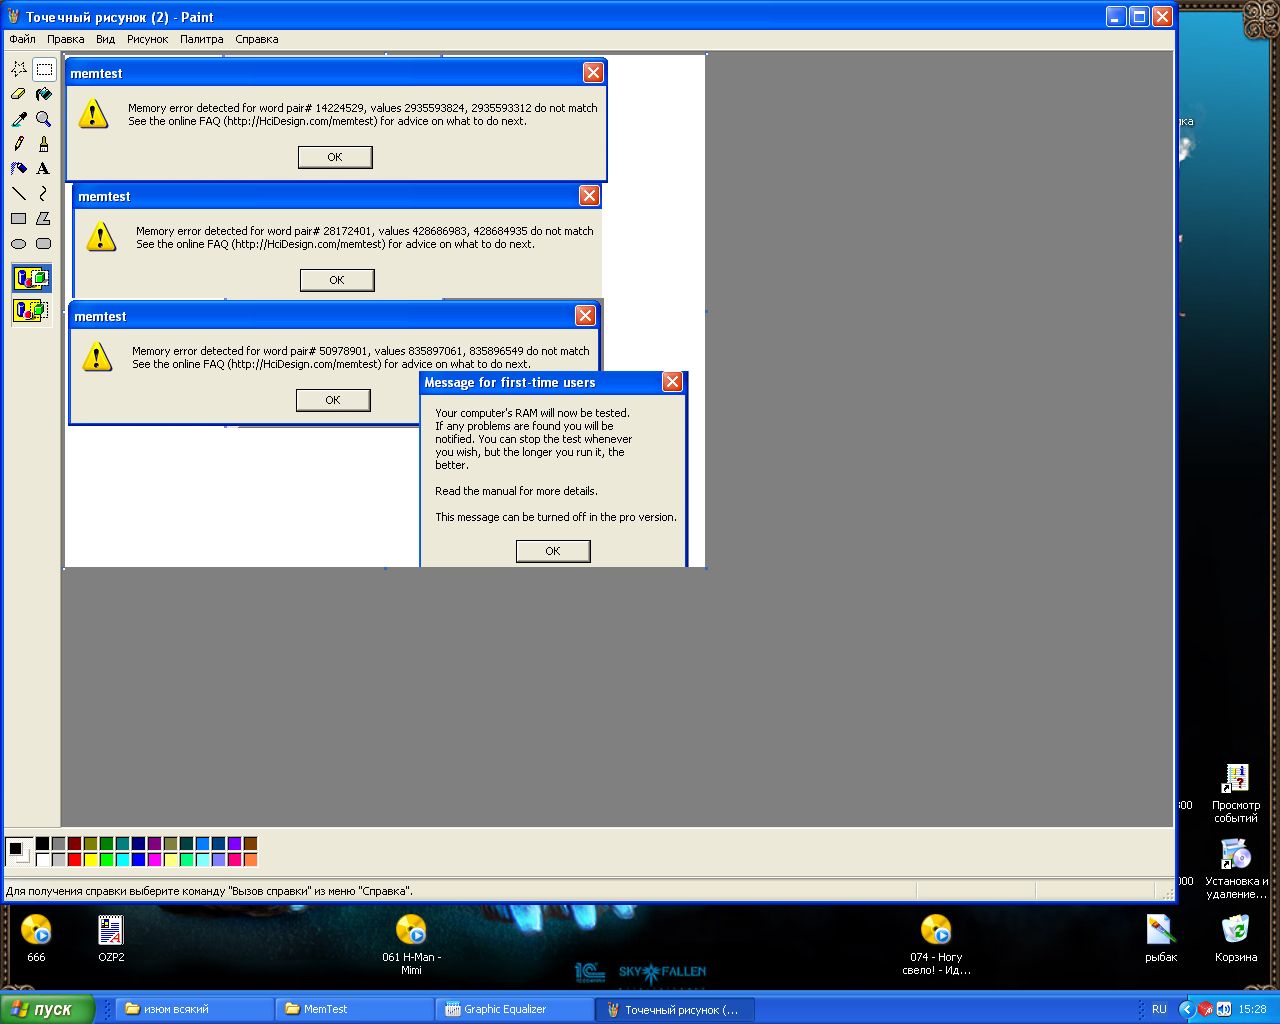Image resolution: width=1280 pixels, height=1024 pixels.
Task: Pick the Fill With Color bucket tool
Action: pyautogui.click(x=44, y=94)
